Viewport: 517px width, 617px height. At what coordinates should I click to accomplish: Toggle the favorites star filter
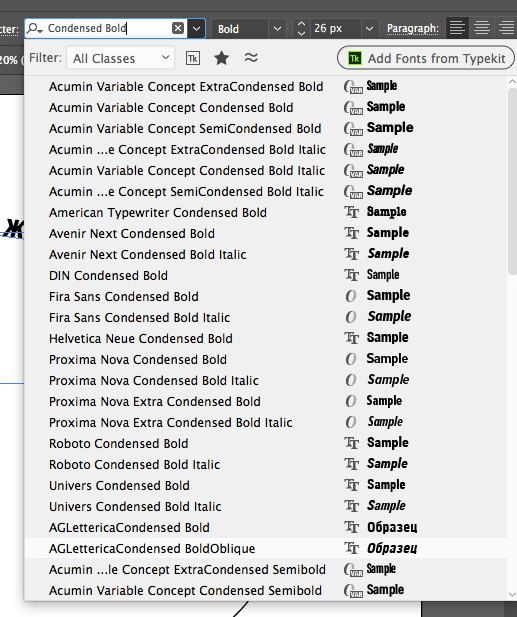[x=222, y=58]
